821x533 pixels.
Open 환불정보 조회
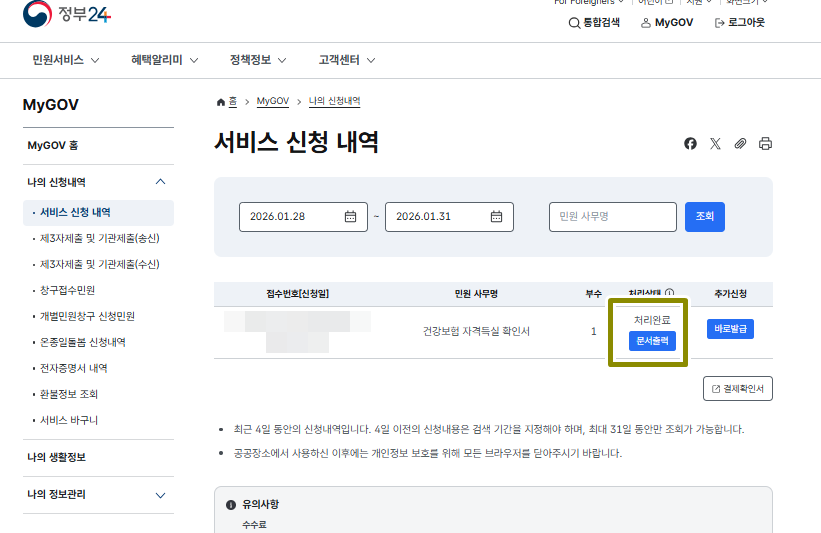tap(69, 394)
